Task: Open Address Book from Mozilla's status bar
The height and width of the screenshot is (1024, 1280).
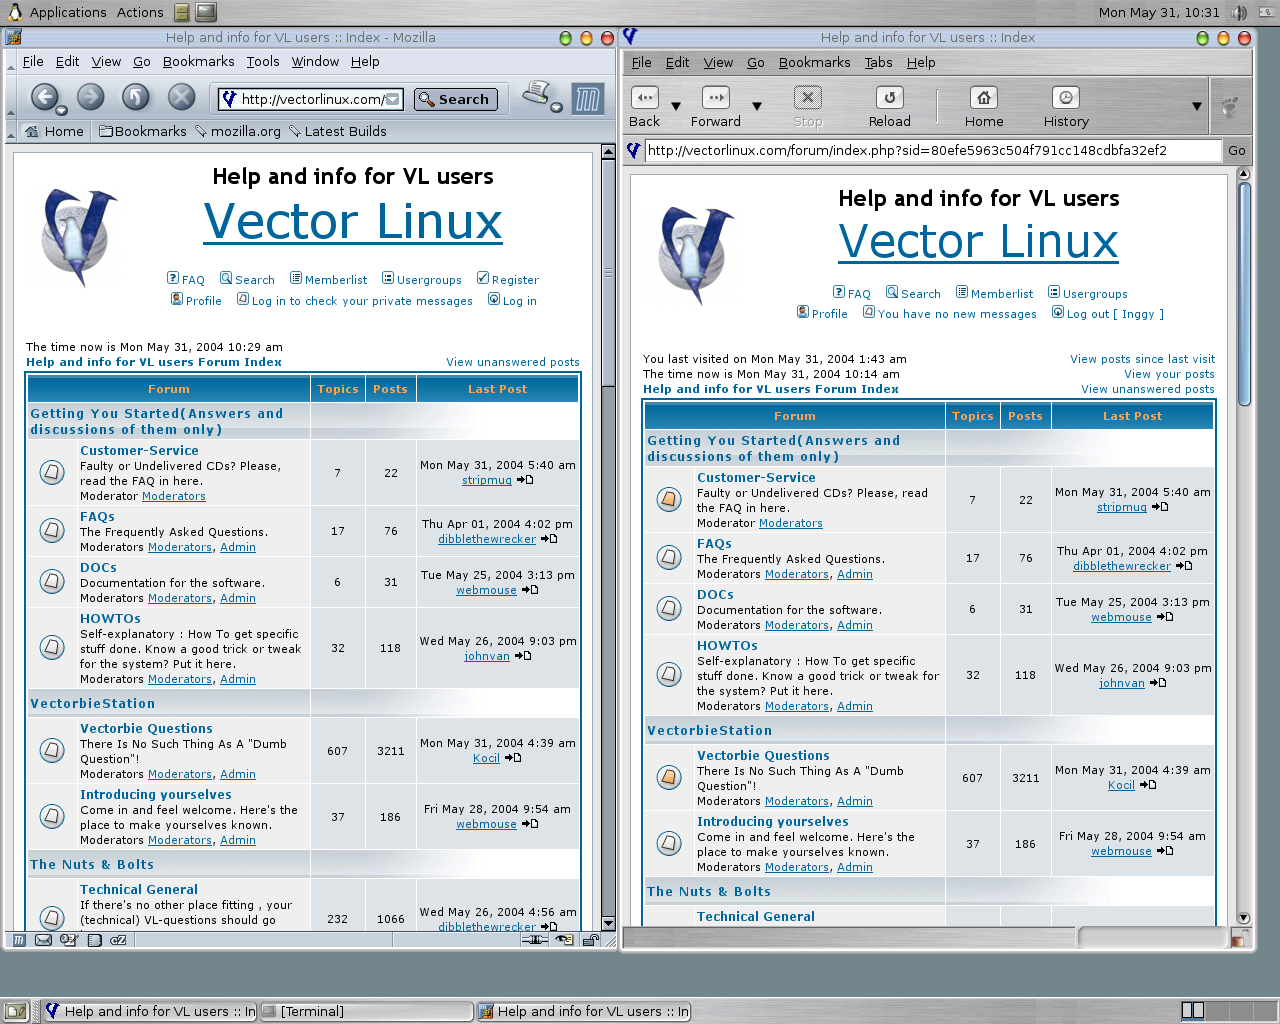Action: (94, 940)
